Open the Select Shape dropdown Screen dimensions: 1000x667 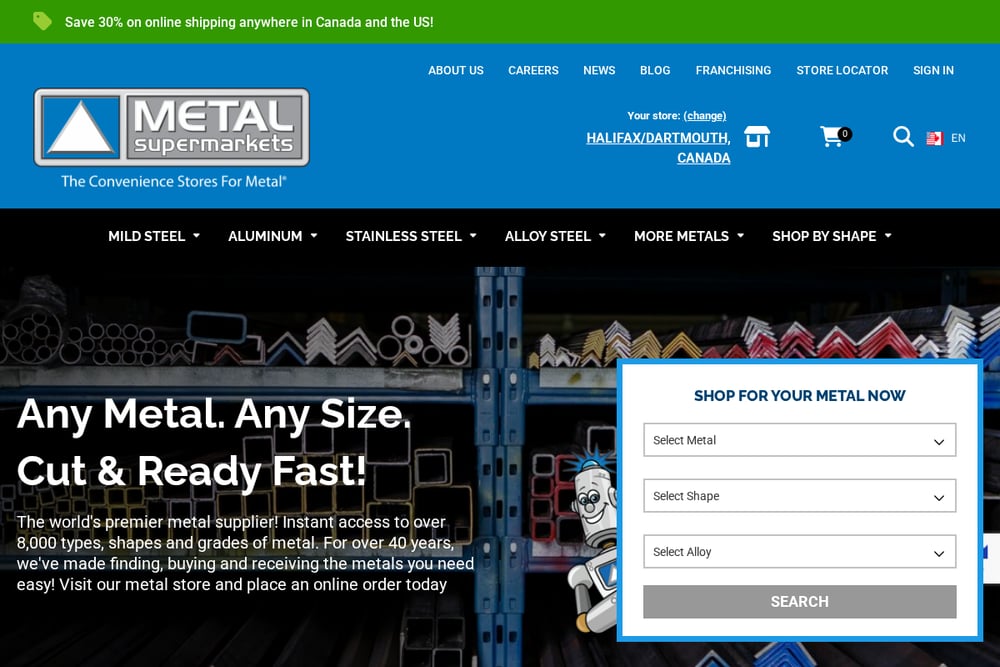click(x=799, y=496)
